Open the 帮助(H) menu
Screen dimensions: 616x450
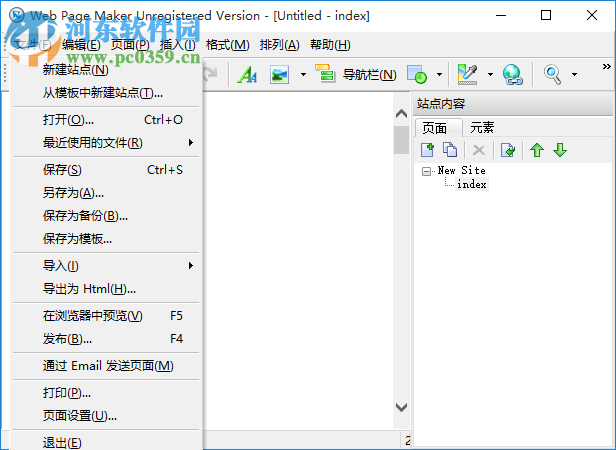point(330,45)
